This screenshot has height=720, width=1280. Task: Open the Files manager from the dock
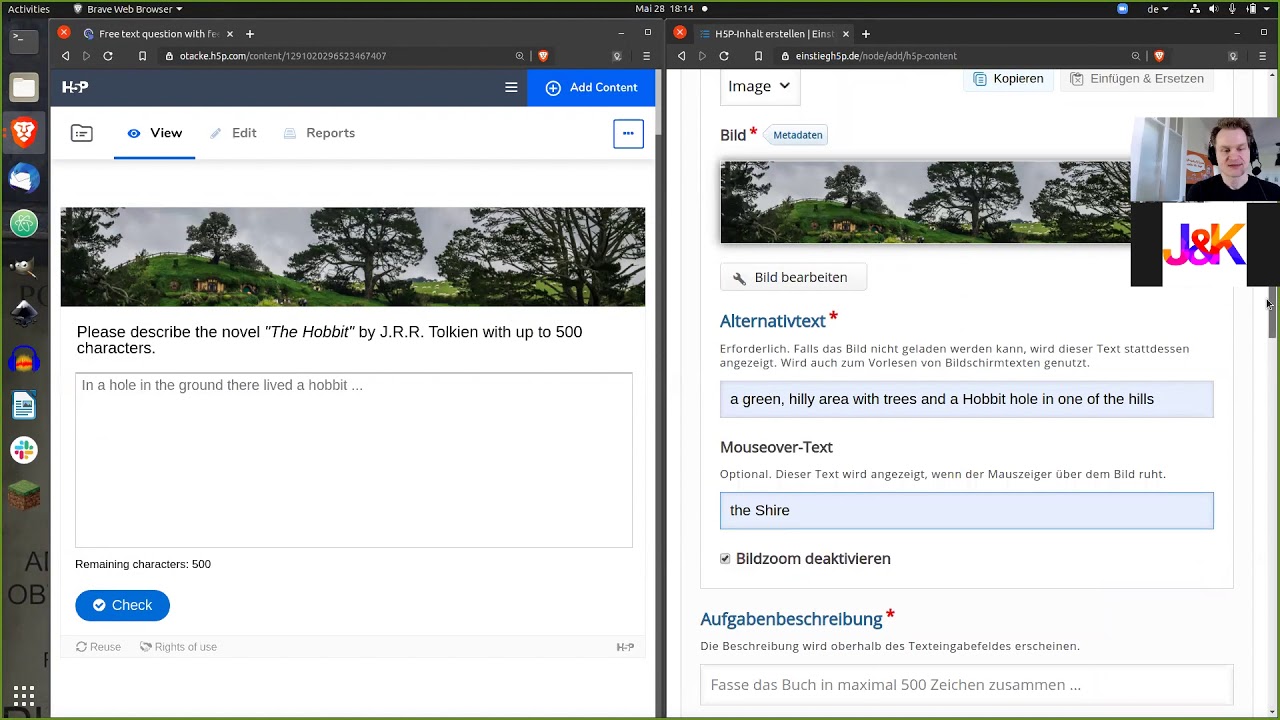pos(24,87)
